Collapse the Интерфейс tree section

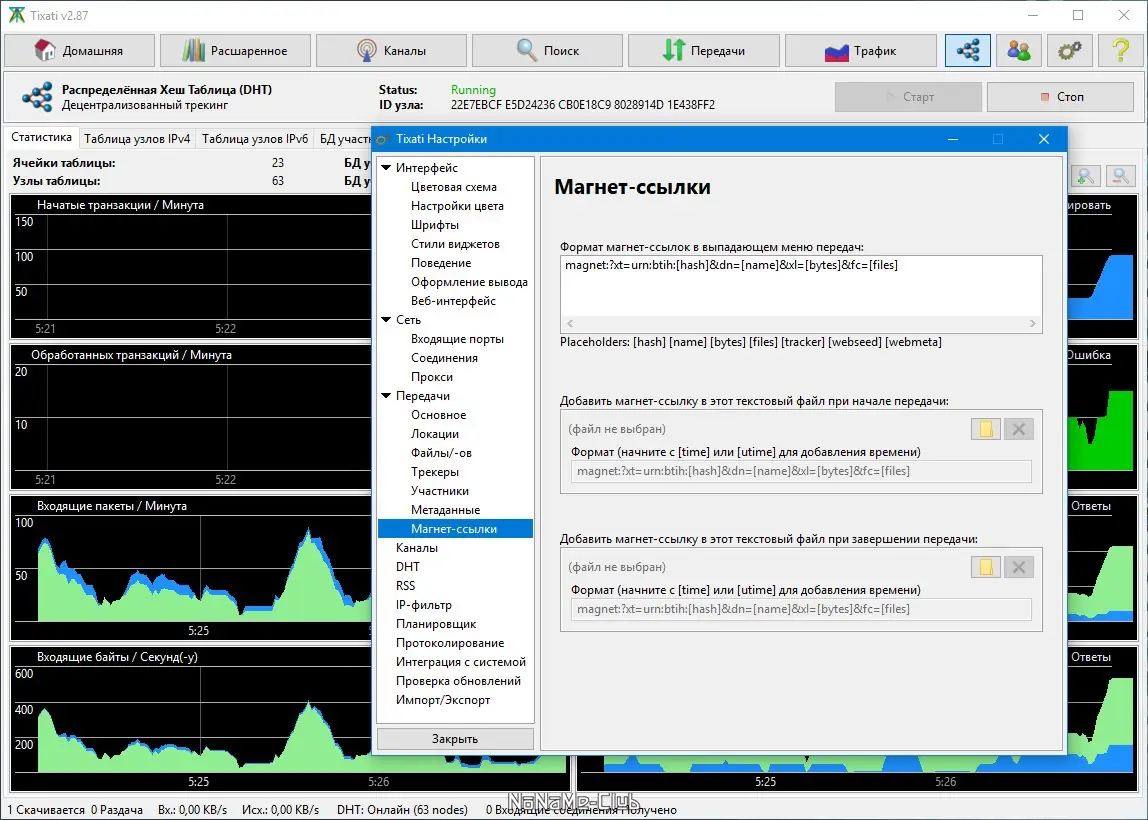[386, 168]
